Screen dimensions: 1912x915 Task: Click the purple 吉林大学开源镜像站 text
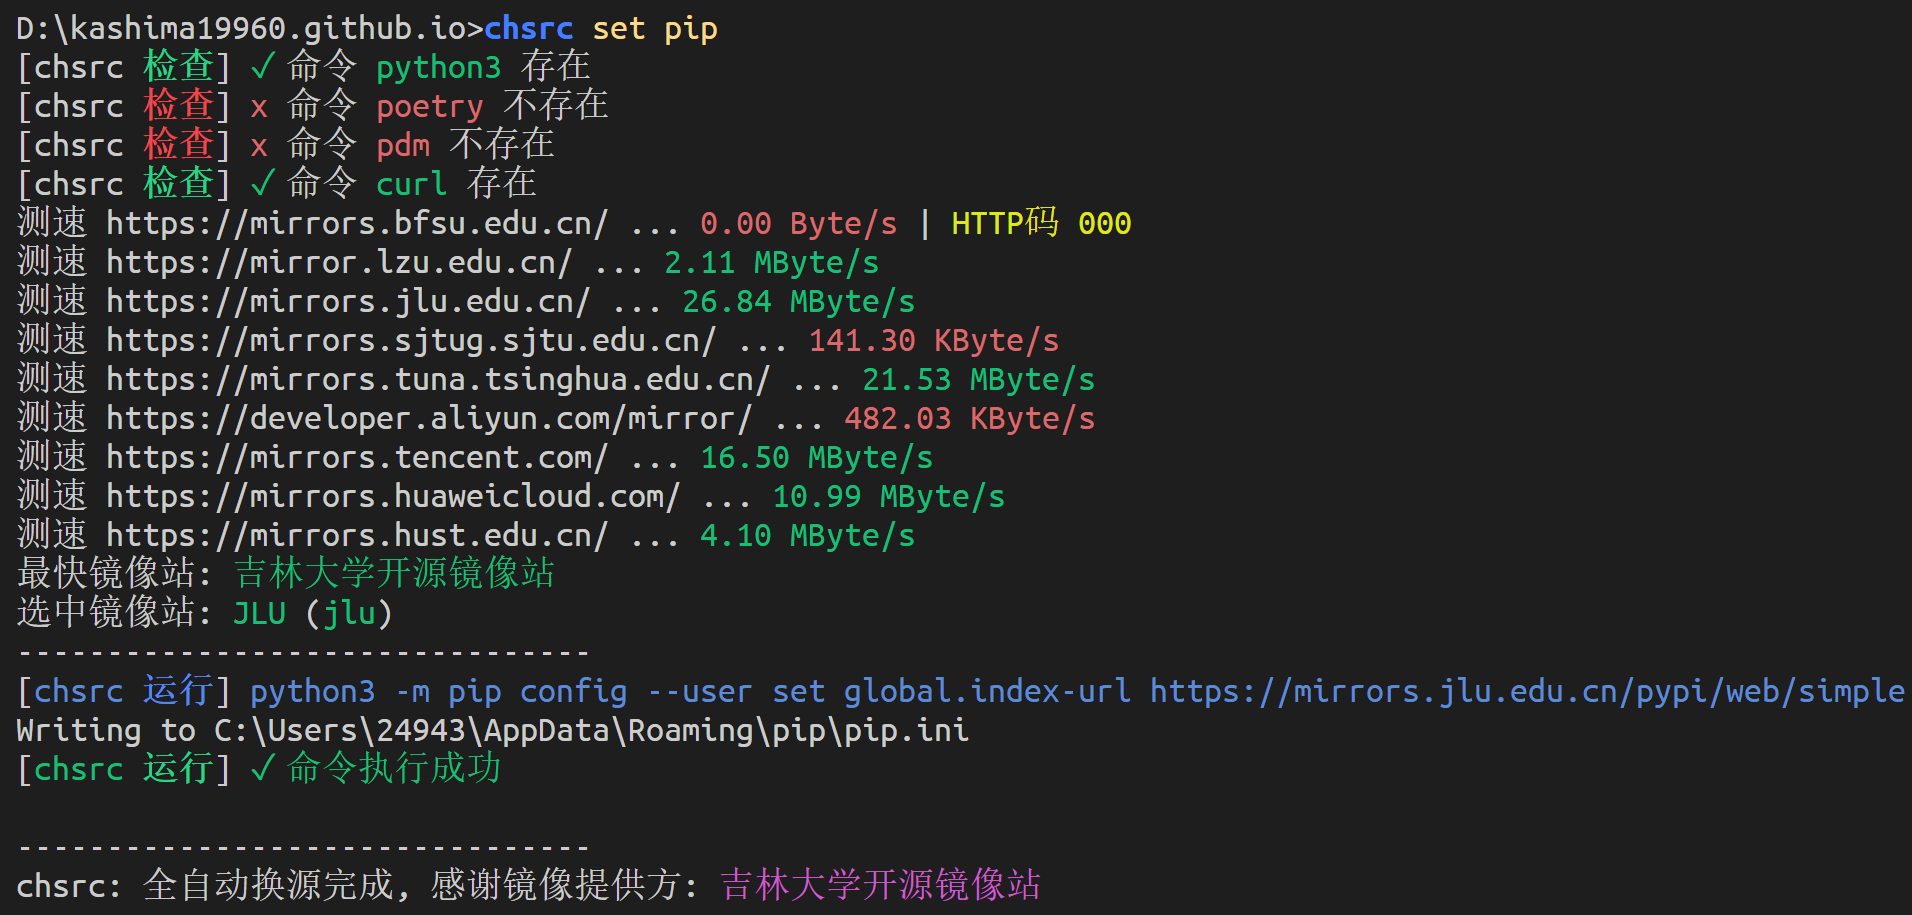click(x=880, y=885)
